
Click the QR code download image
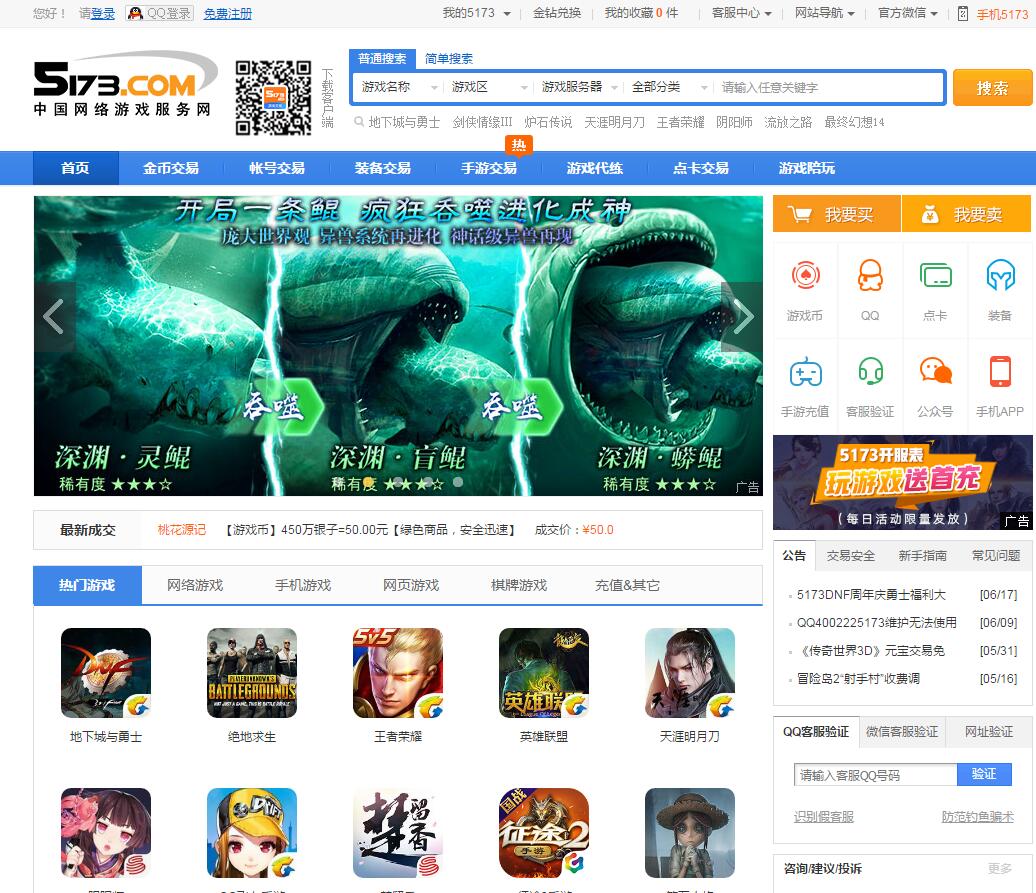(x=274, y=98)
